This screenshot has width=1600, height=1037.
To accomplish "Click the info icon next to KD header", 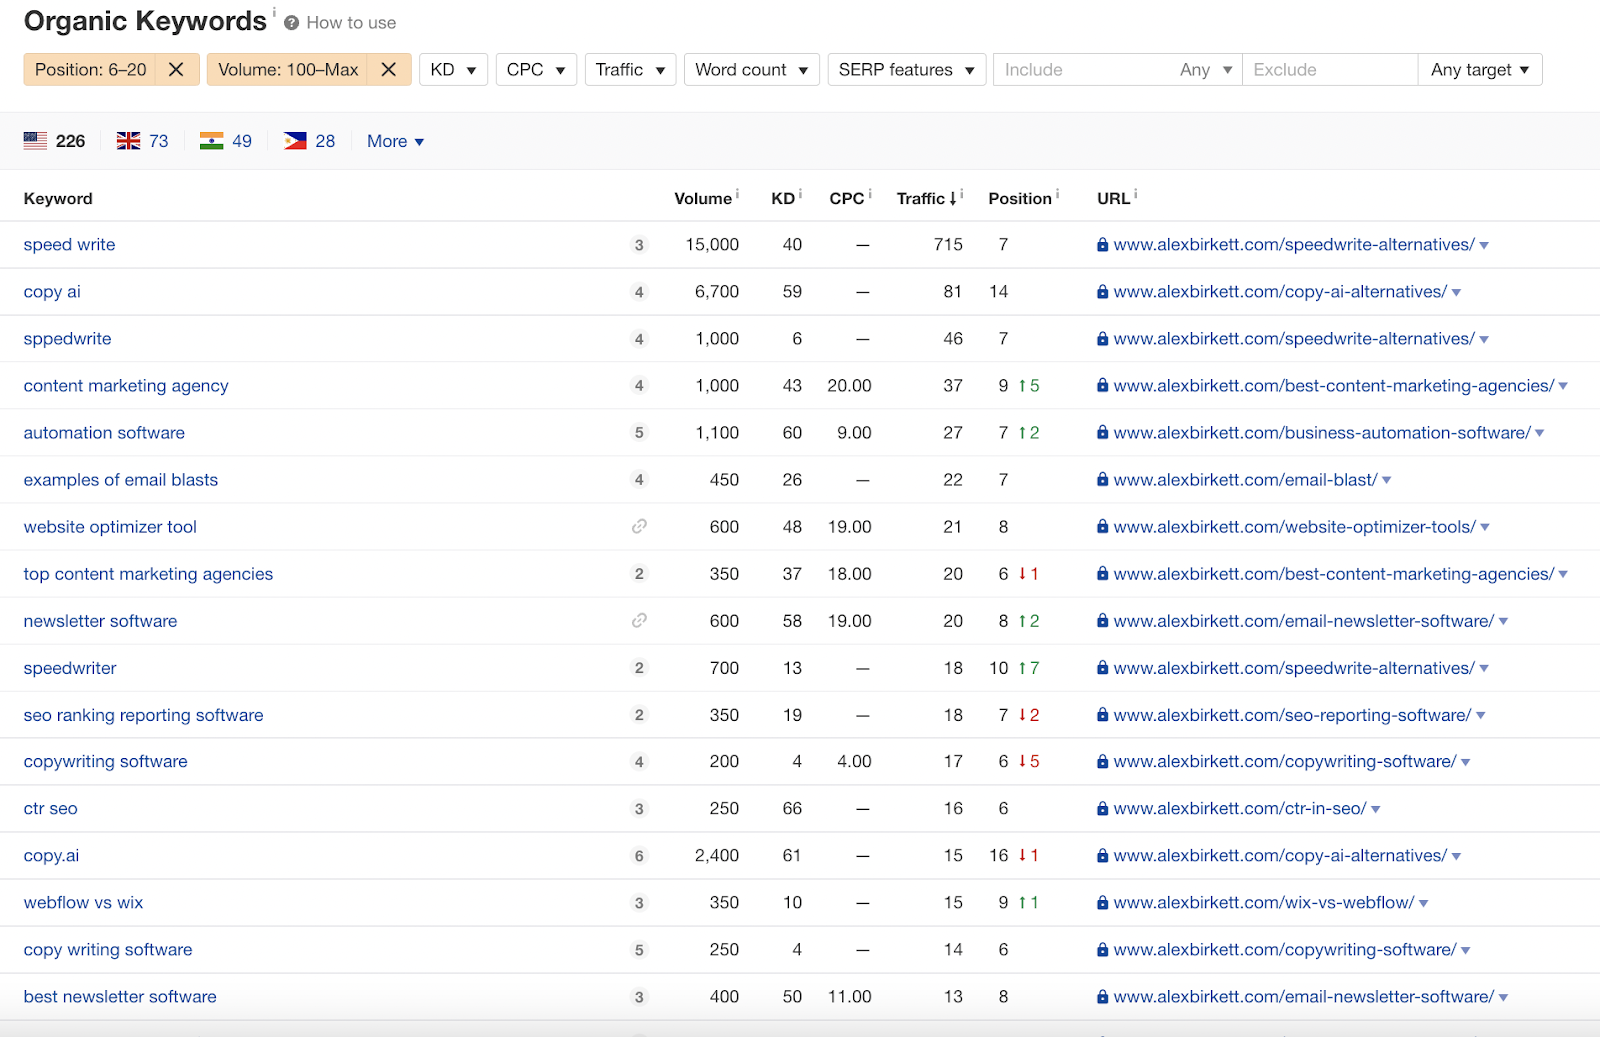I will (x=801, y=193).
